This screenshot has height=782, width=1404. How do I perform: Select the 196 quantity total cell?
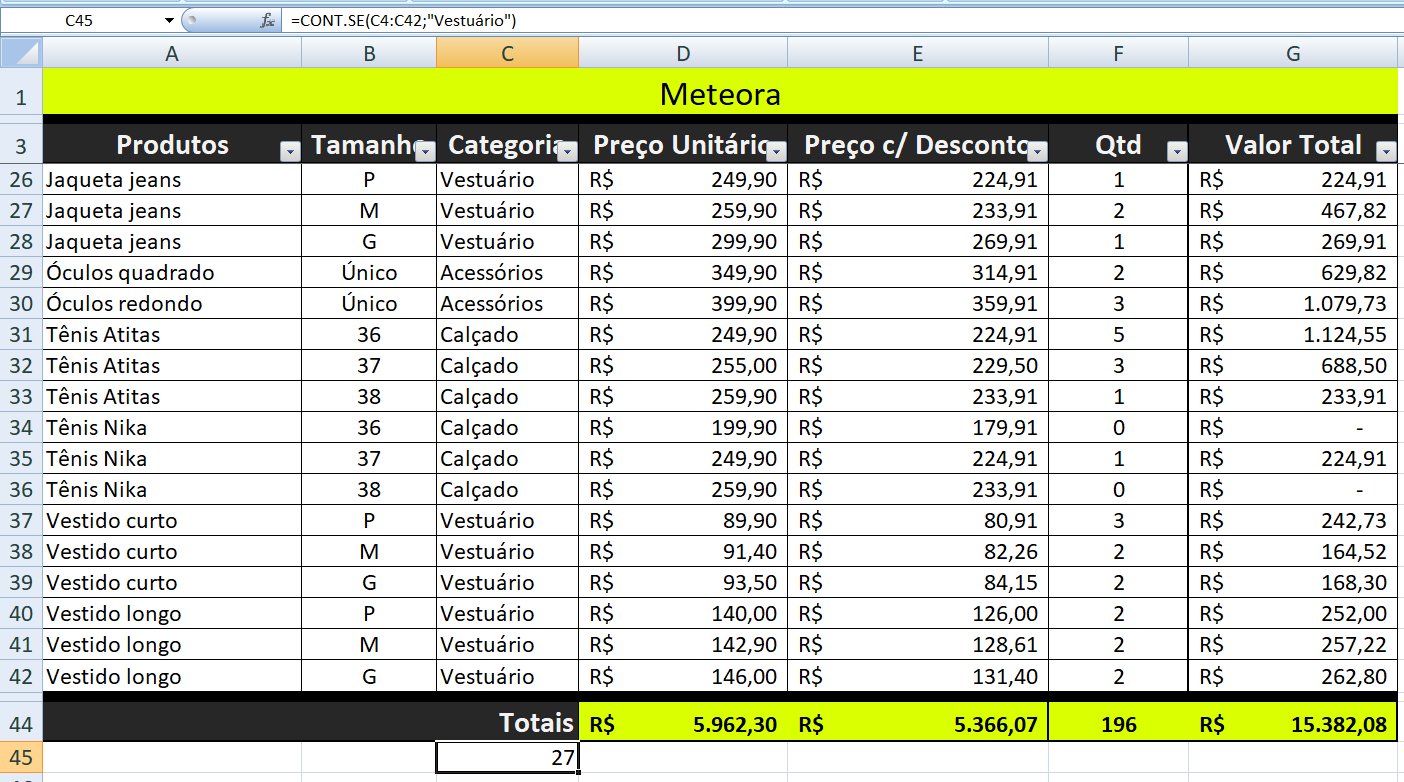[1118, 724]
